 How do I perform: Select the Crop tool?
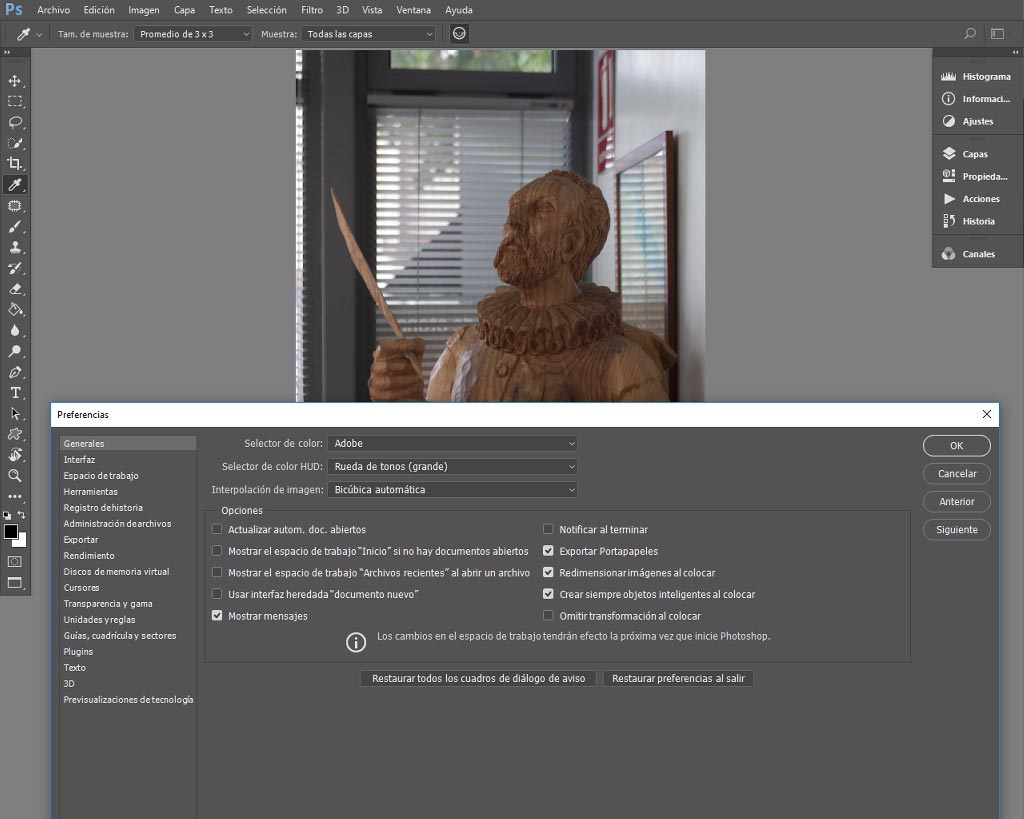tap(14, 164)
